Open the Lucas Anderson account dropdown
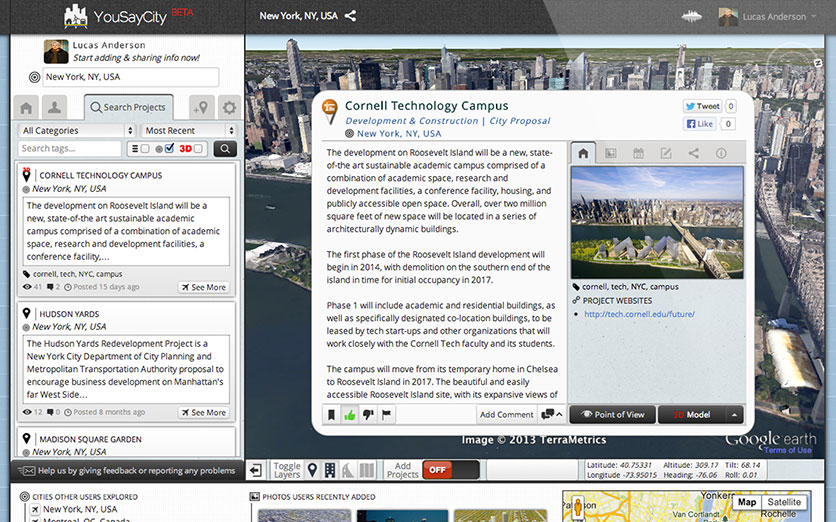The width and height of the screenshot is (836, 522). 768,17
